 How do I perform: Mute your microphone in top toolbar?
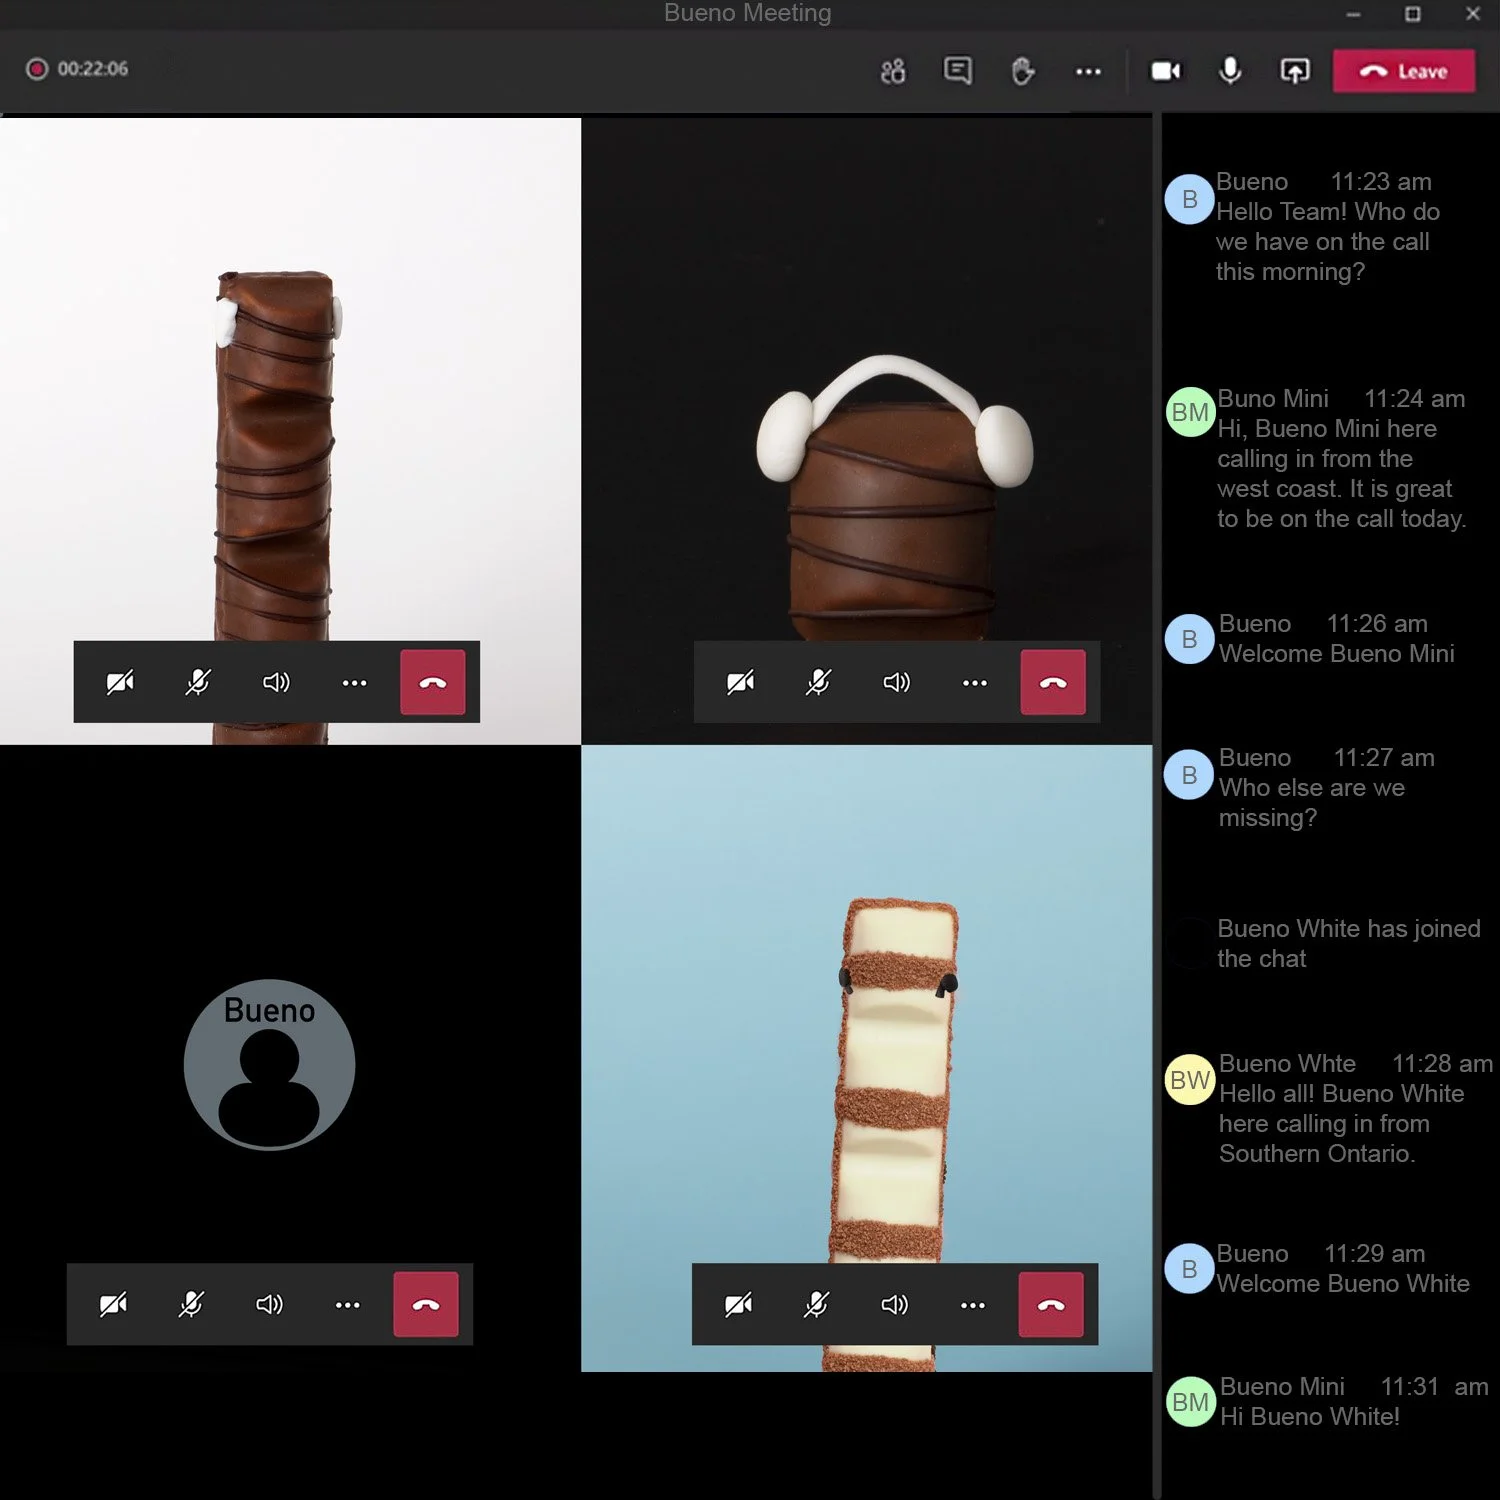coord(1230,70)
